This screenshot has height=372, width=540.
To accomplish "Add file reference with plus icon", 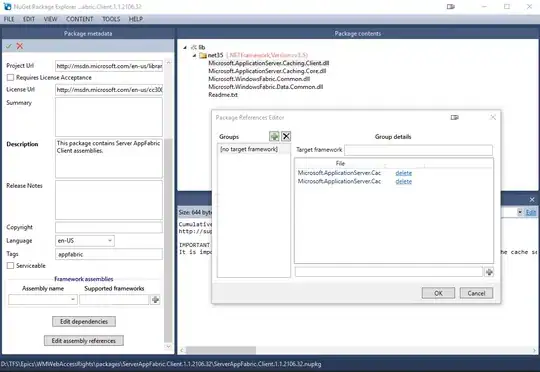I will [x=489, y=272].
